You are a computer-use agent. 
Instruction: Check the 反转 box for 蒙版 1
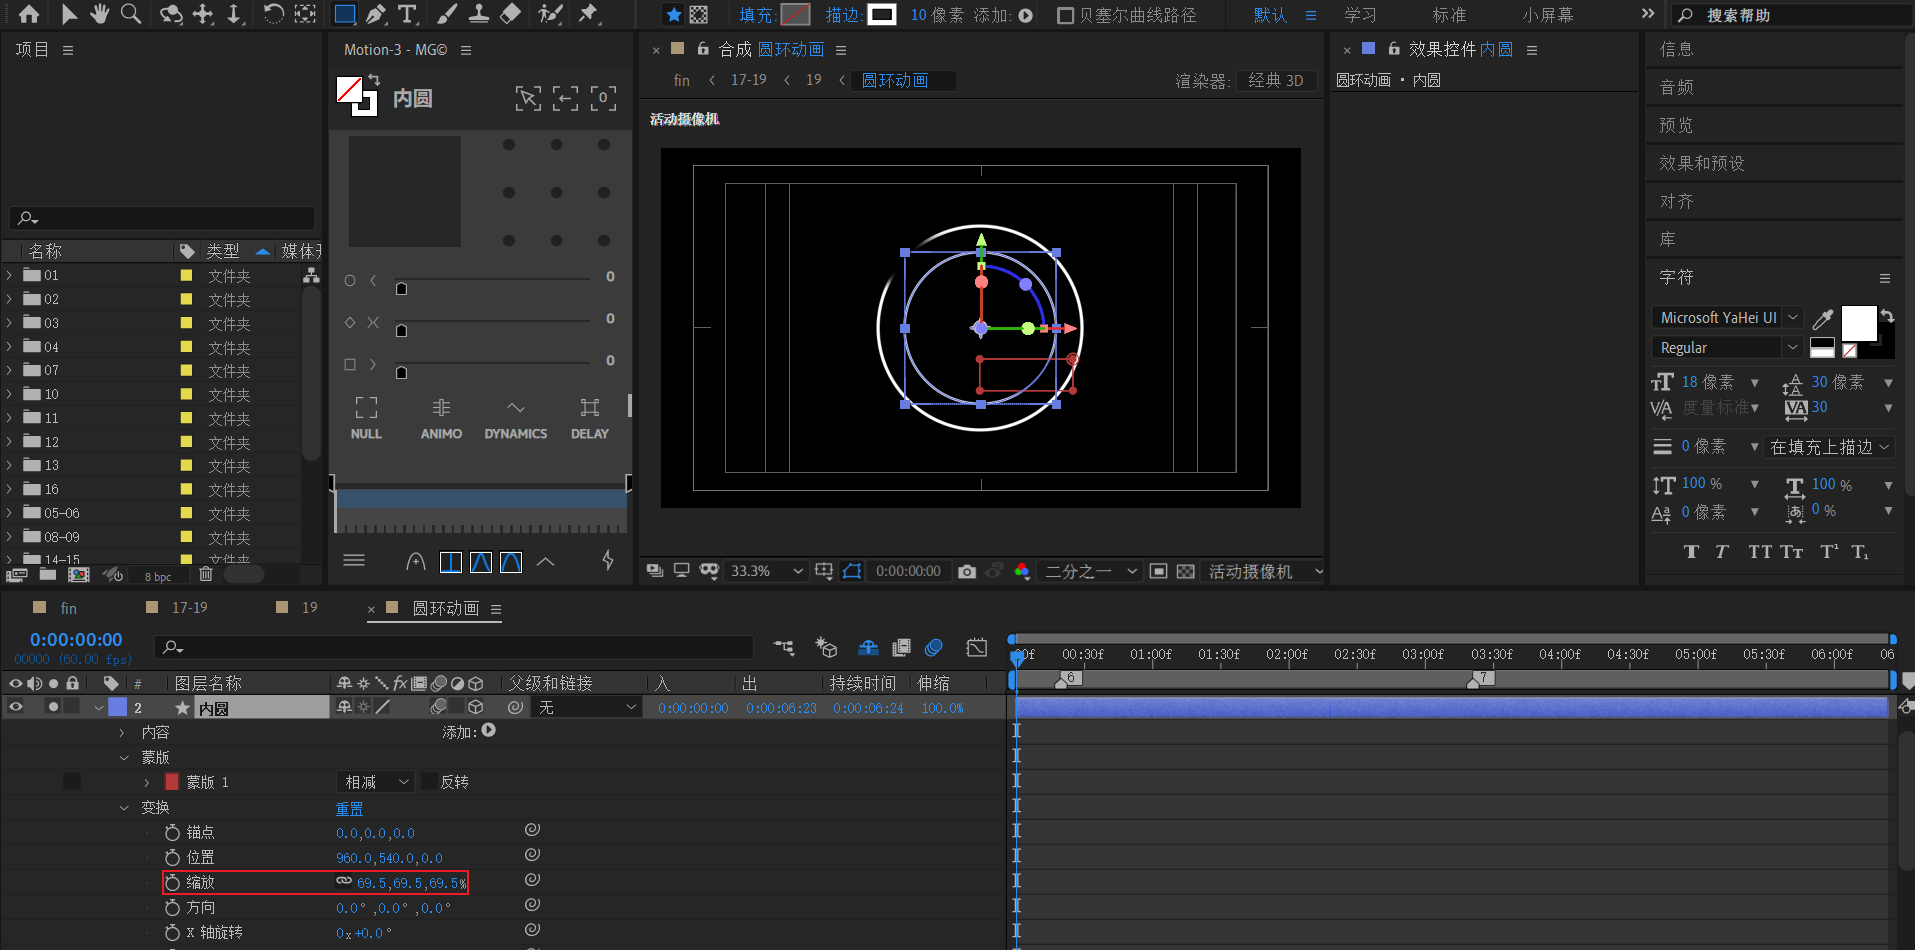coord(429,782)
